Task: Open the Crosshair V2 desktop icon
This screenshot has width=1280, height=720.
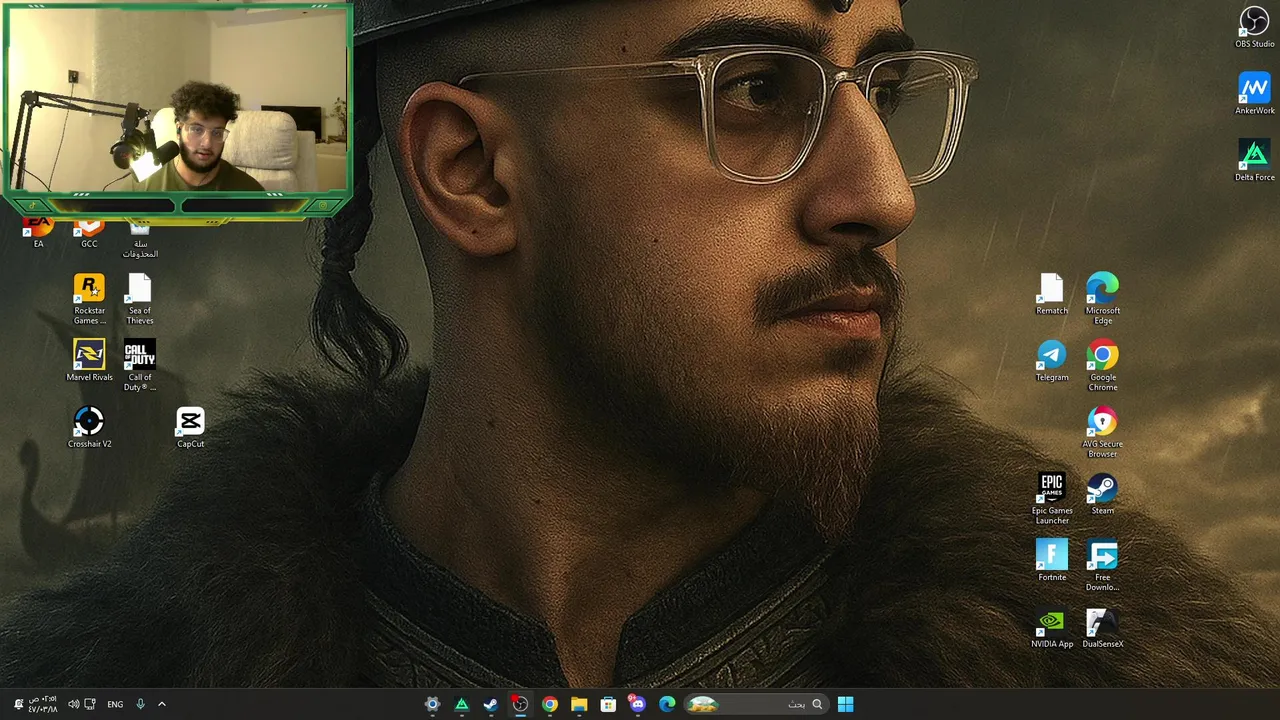Action: point(89,427)
